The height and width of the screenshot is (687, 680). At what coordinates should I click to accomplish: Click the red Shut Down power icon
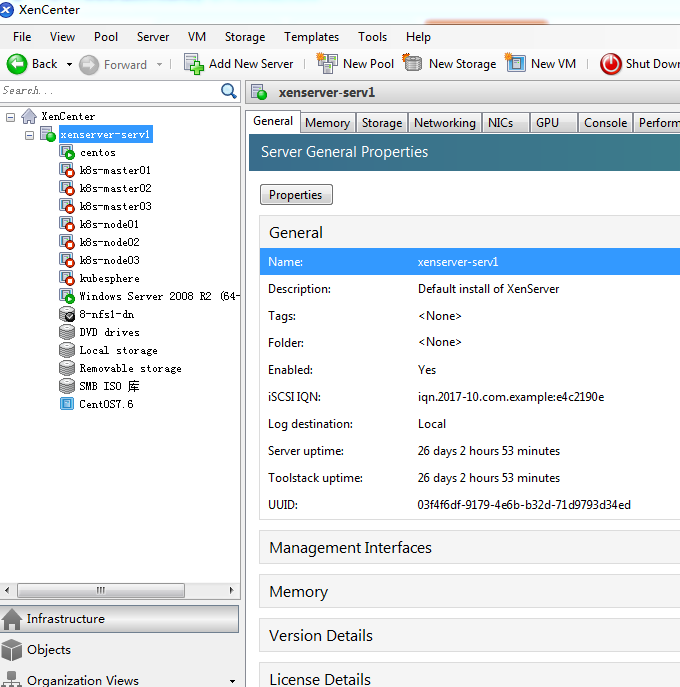[610, 64]
